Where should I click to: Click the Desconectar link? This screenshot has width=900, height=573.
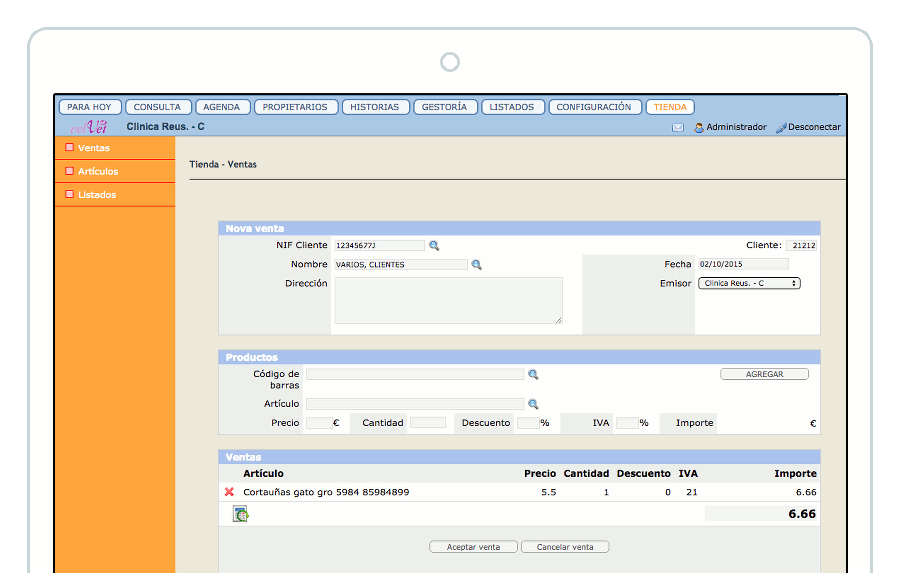(x=813, y=127)
